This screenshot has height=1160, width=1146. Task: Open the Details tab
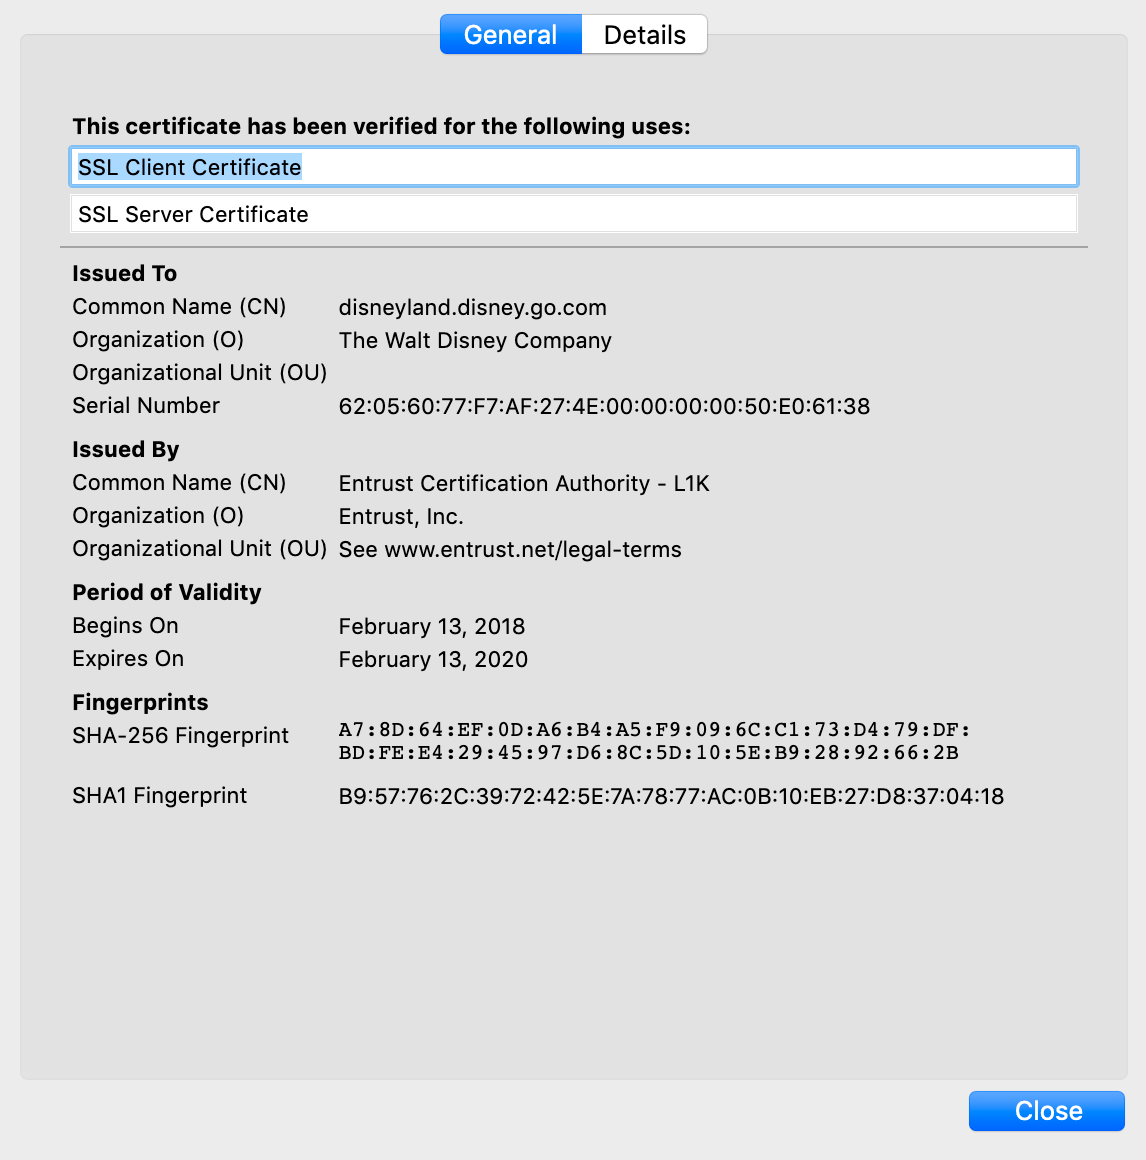[644, 35]
